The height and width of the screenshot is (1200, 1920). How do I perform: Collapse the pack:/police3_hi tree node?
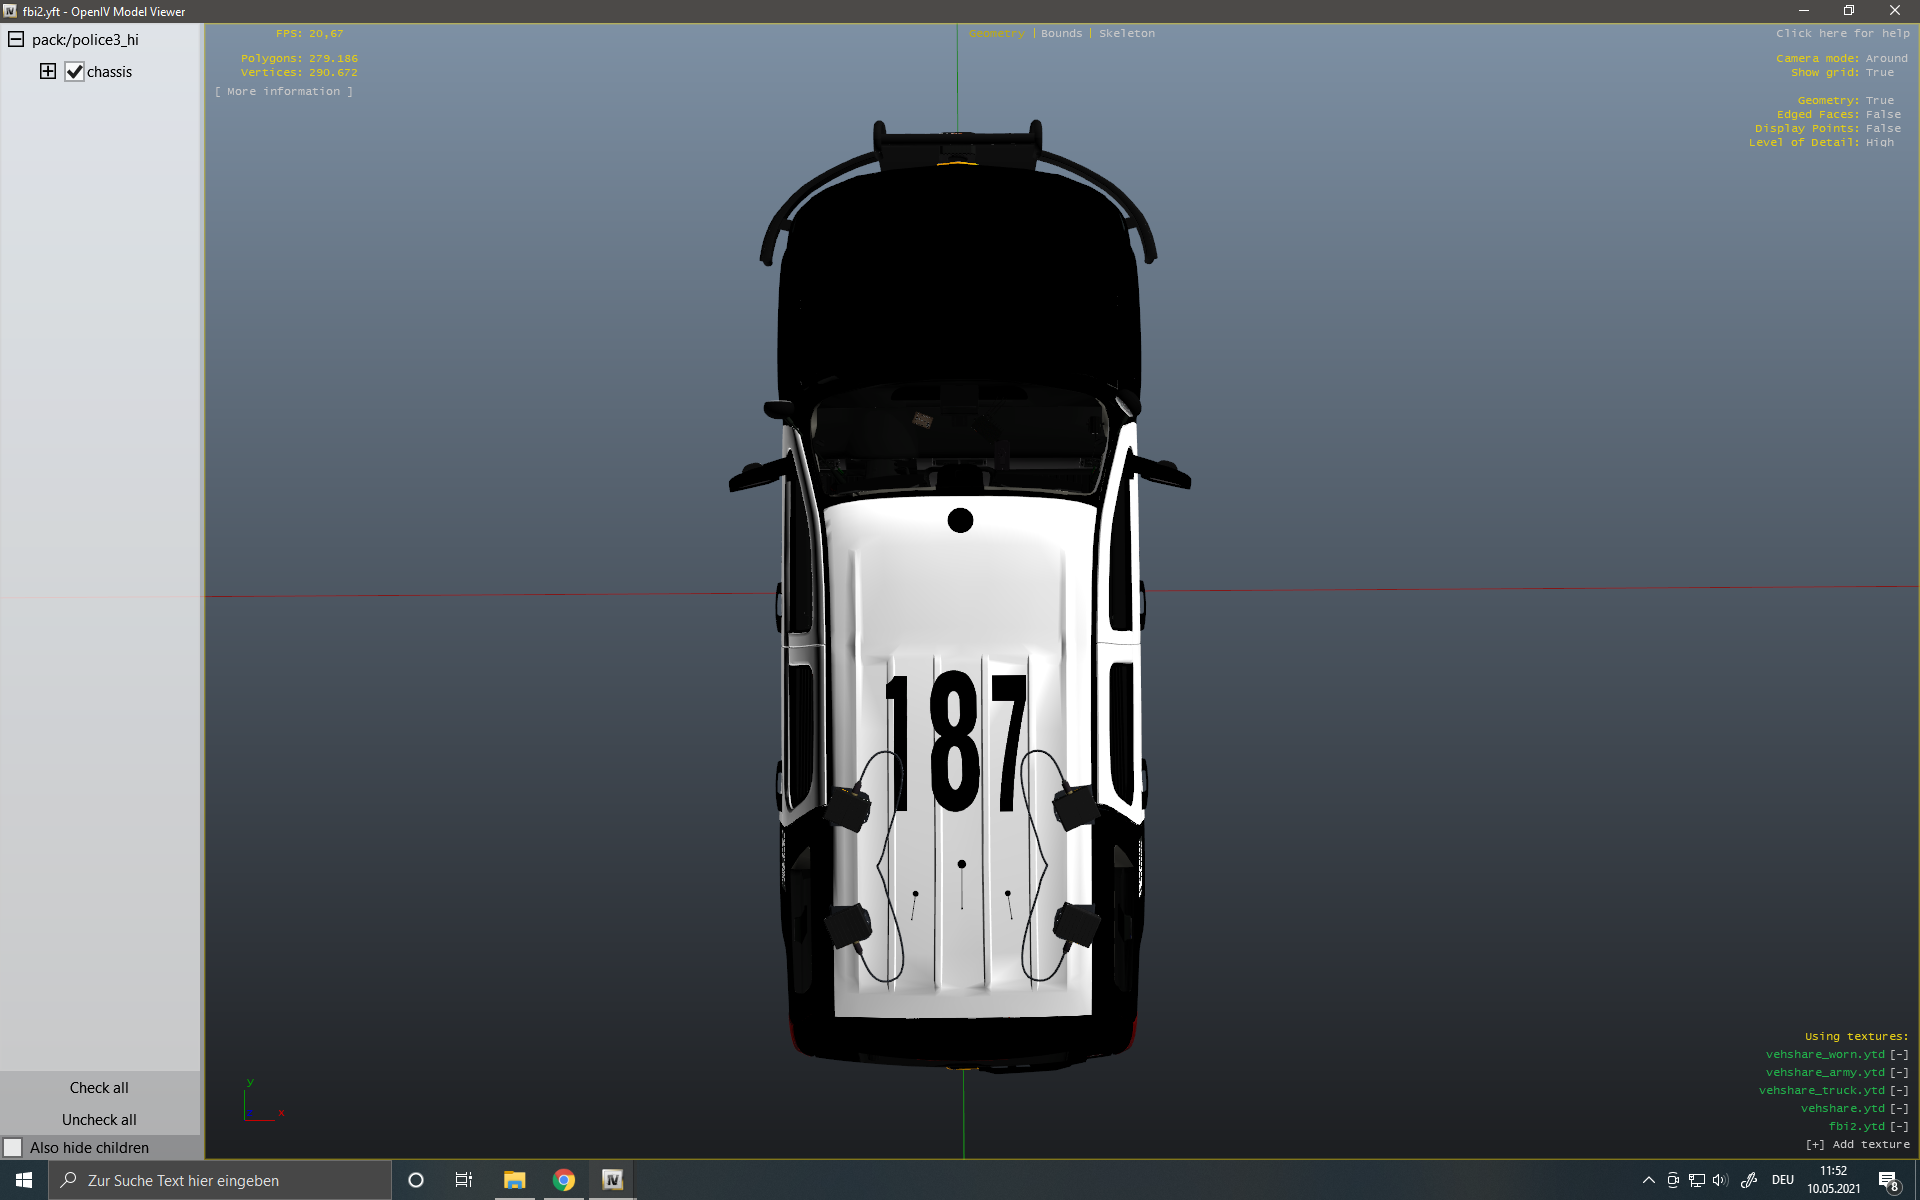(x=16, y=40)
